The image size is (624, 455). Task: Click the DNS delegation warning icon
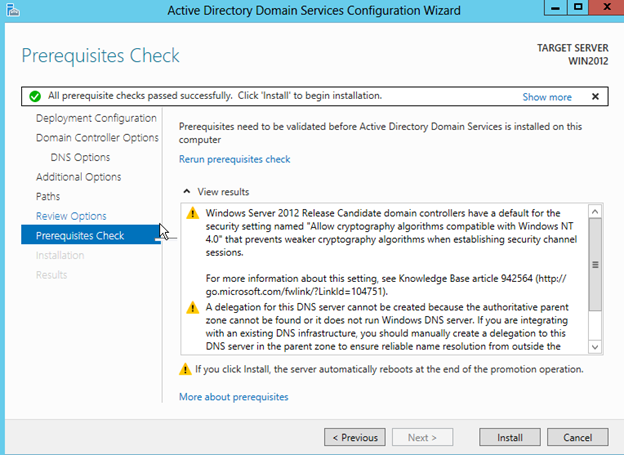point(190,308)
